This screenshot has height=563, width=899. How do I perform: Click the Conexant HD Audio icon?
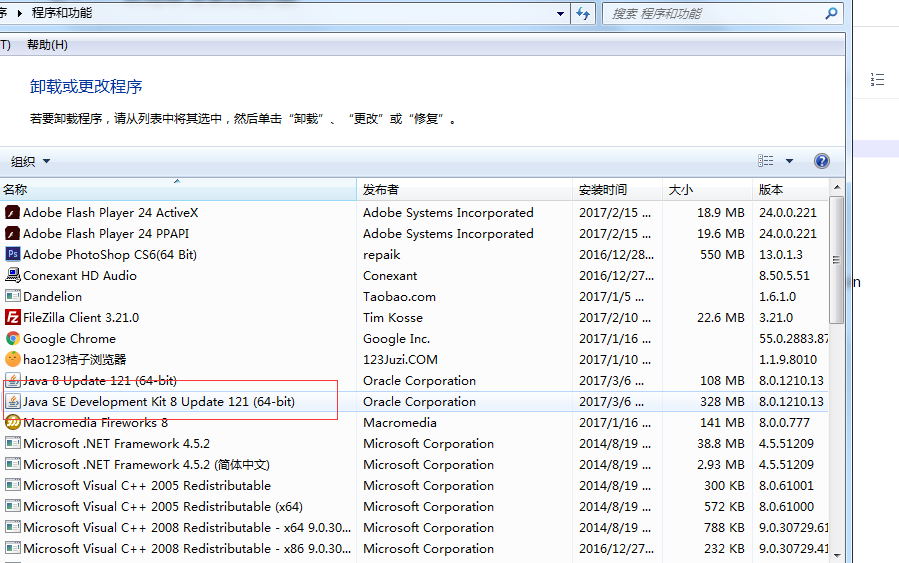pyautogui.click(x=13, y=276)
